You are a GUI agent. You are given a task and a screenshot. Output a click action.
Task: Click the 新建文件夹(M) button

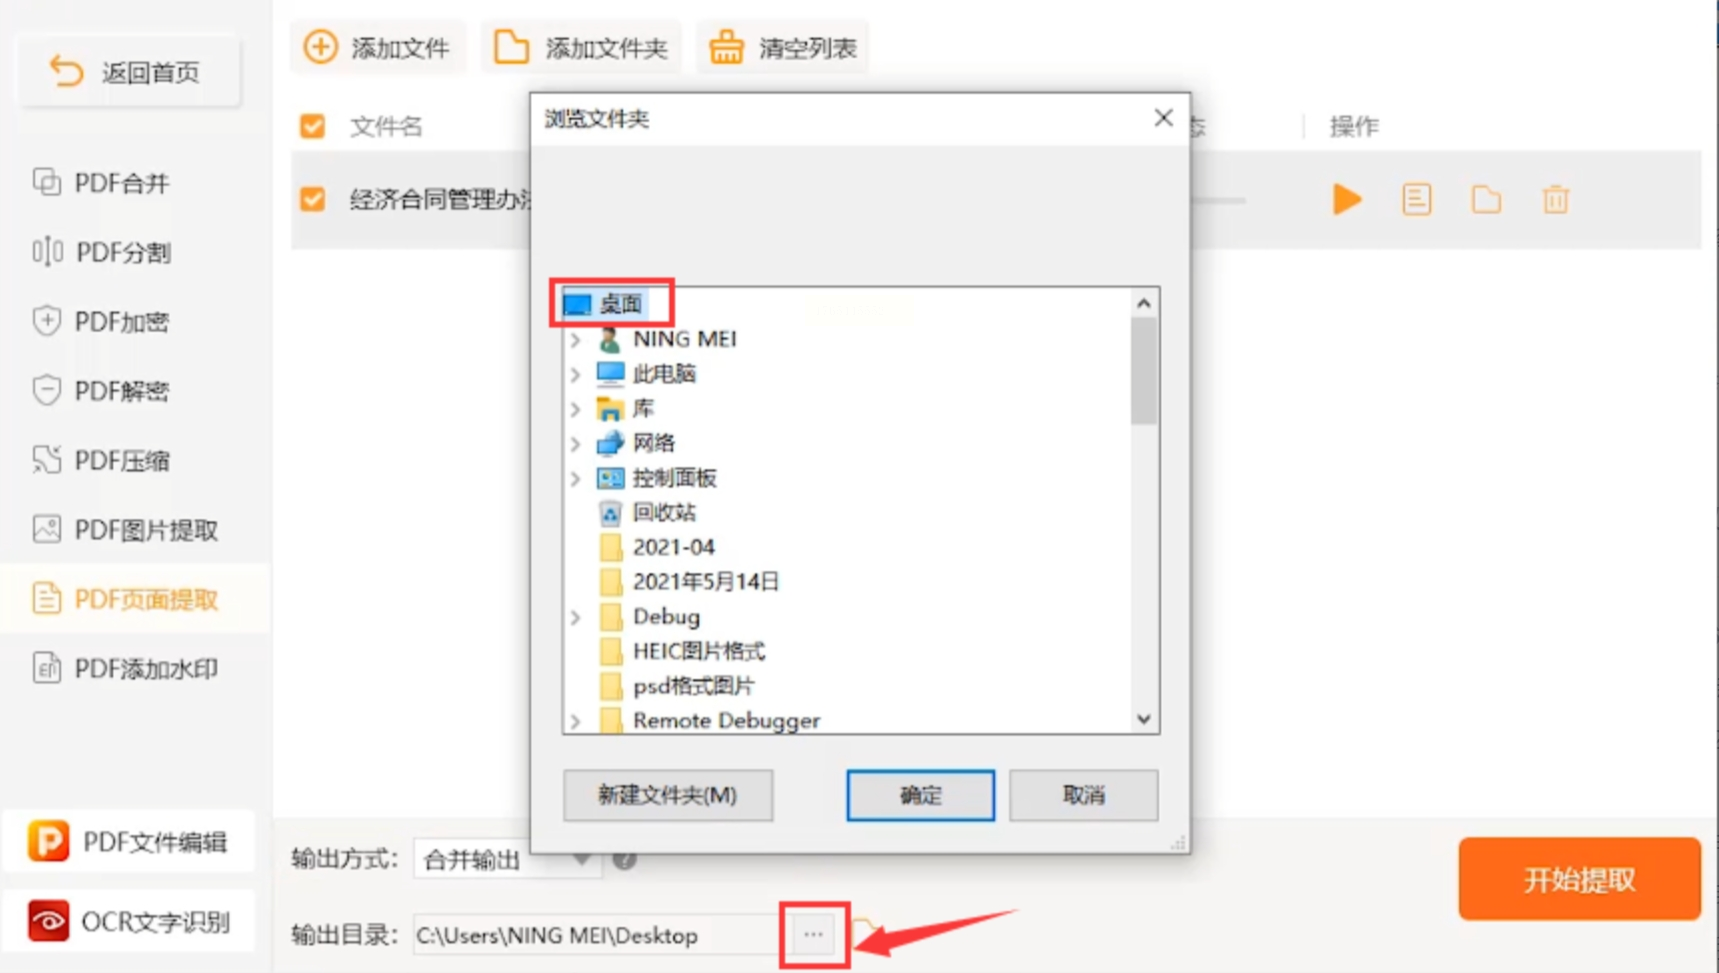pyautogui.click(x=667, y=795)
